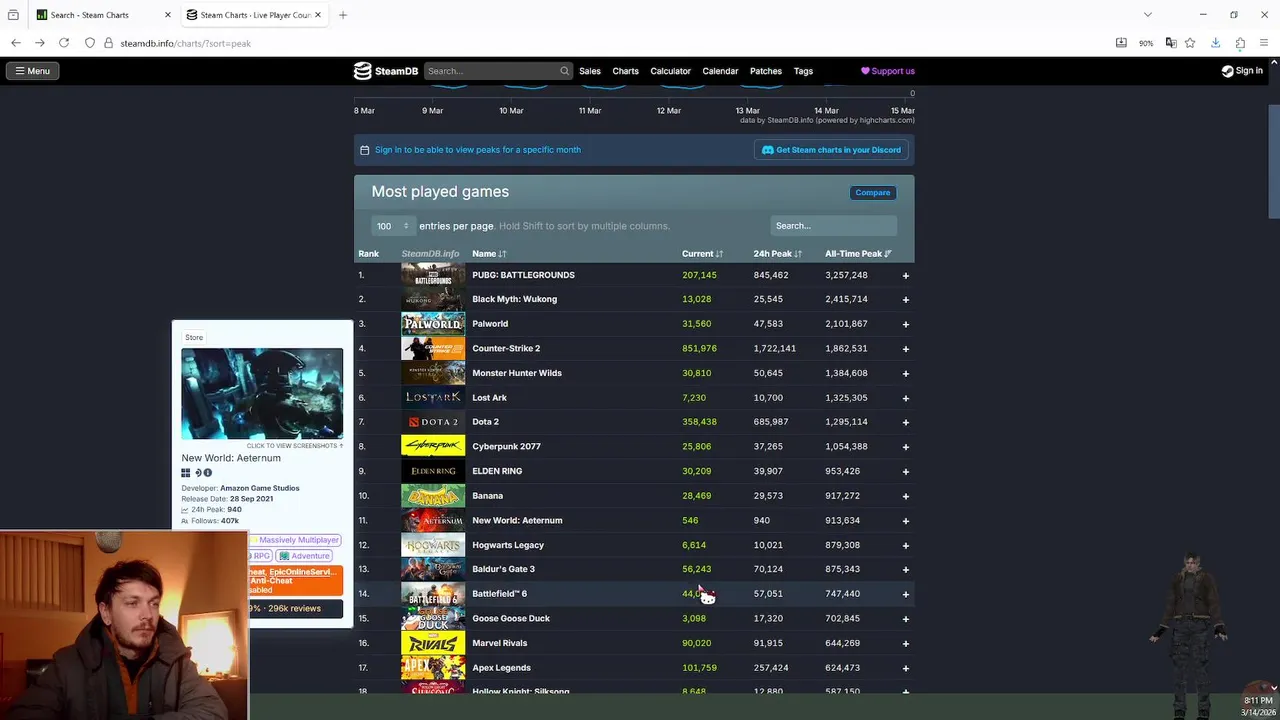
Task: Expand the PUBG: BATTLEGROUNDS row plus icon
Action: [x=905, y=275]
